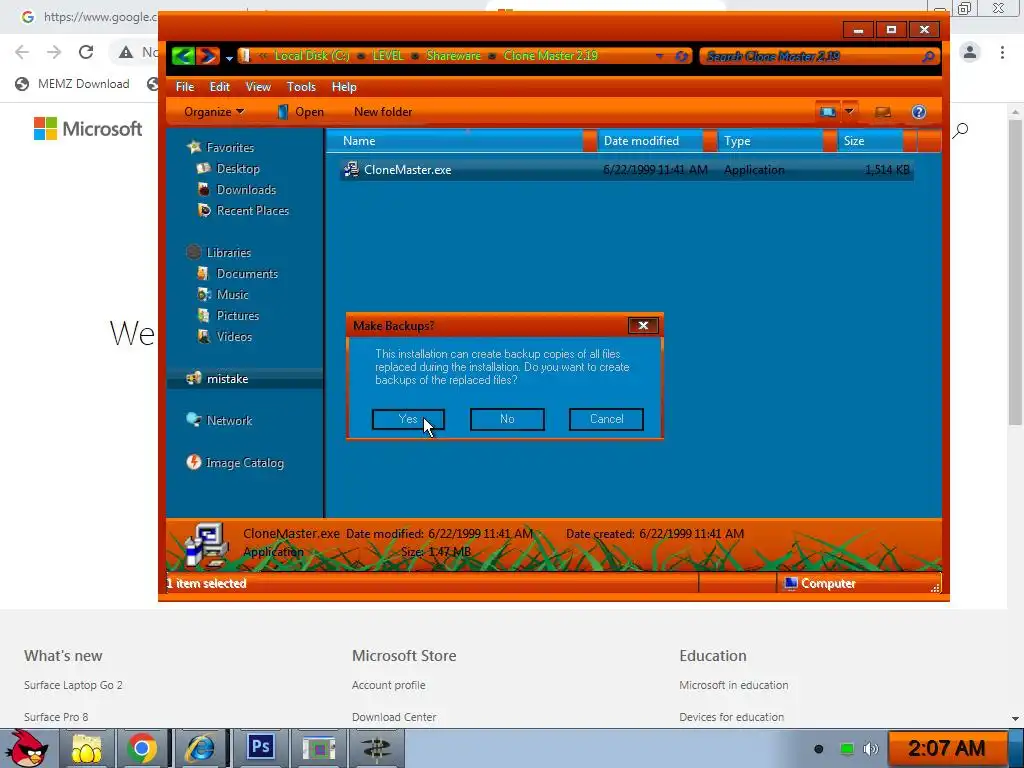Click the address bar refresh icon
Image resolution: width=1024 pixels, height=768 pixels.
[681, 56]
